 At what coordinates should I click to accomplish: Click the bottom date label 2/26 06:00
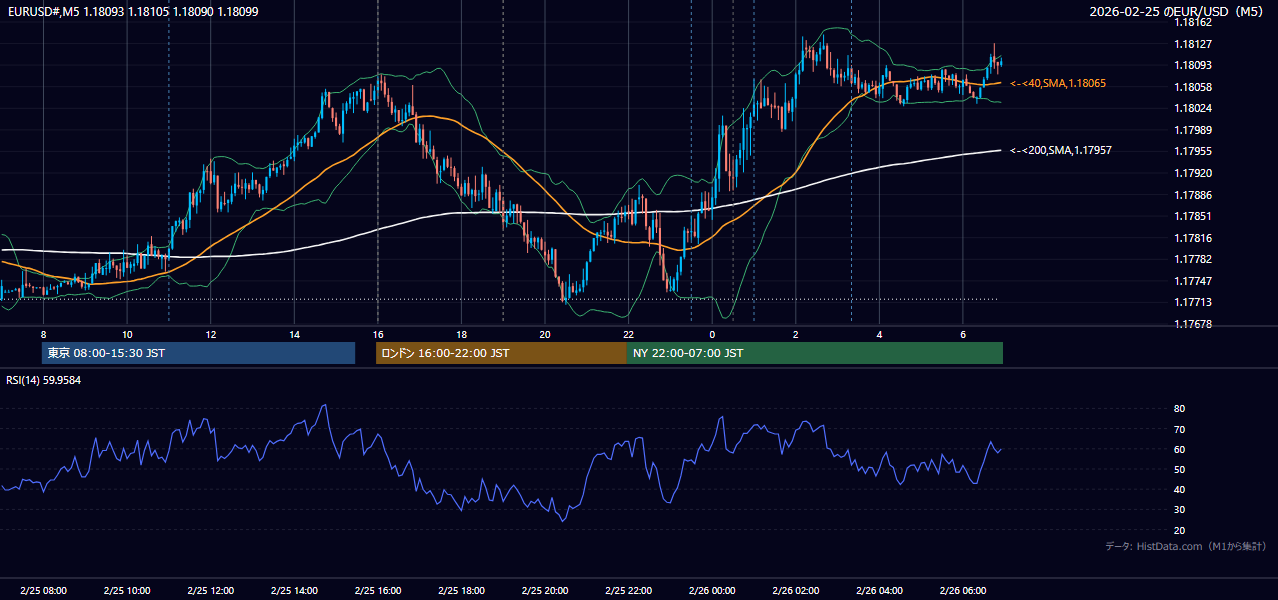(x=962, y=590)
